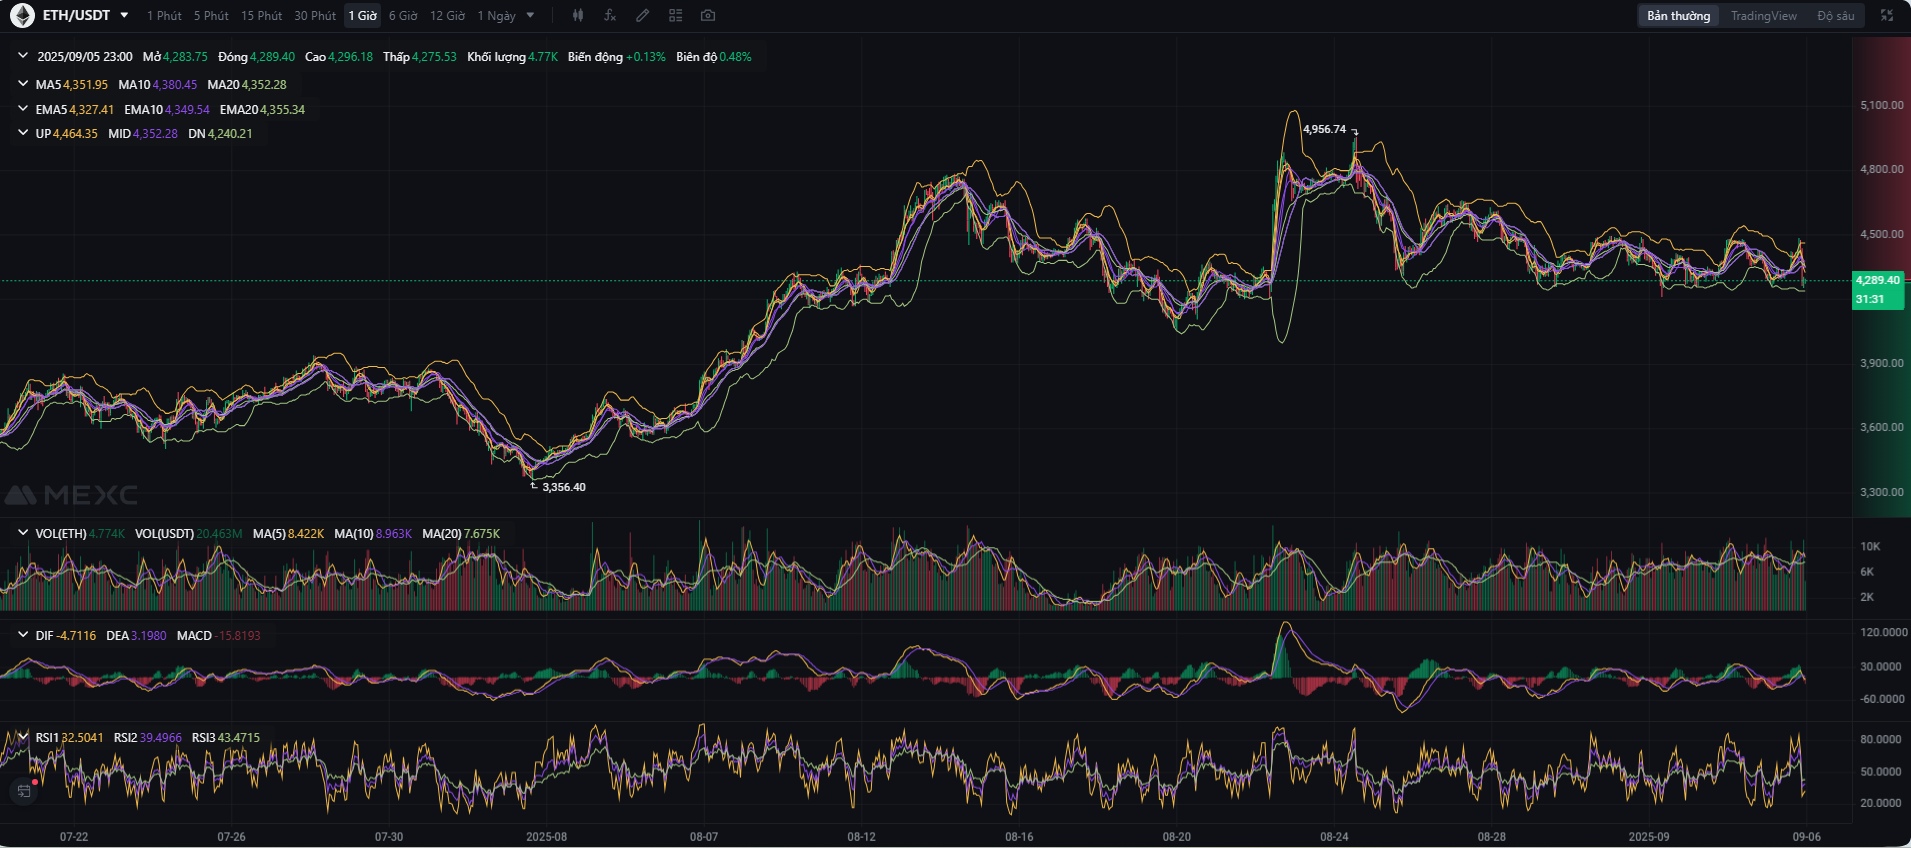Select the 30 Phút timeframe
The height and width of the screenshot is (848, 1911).
click(315, 16)
